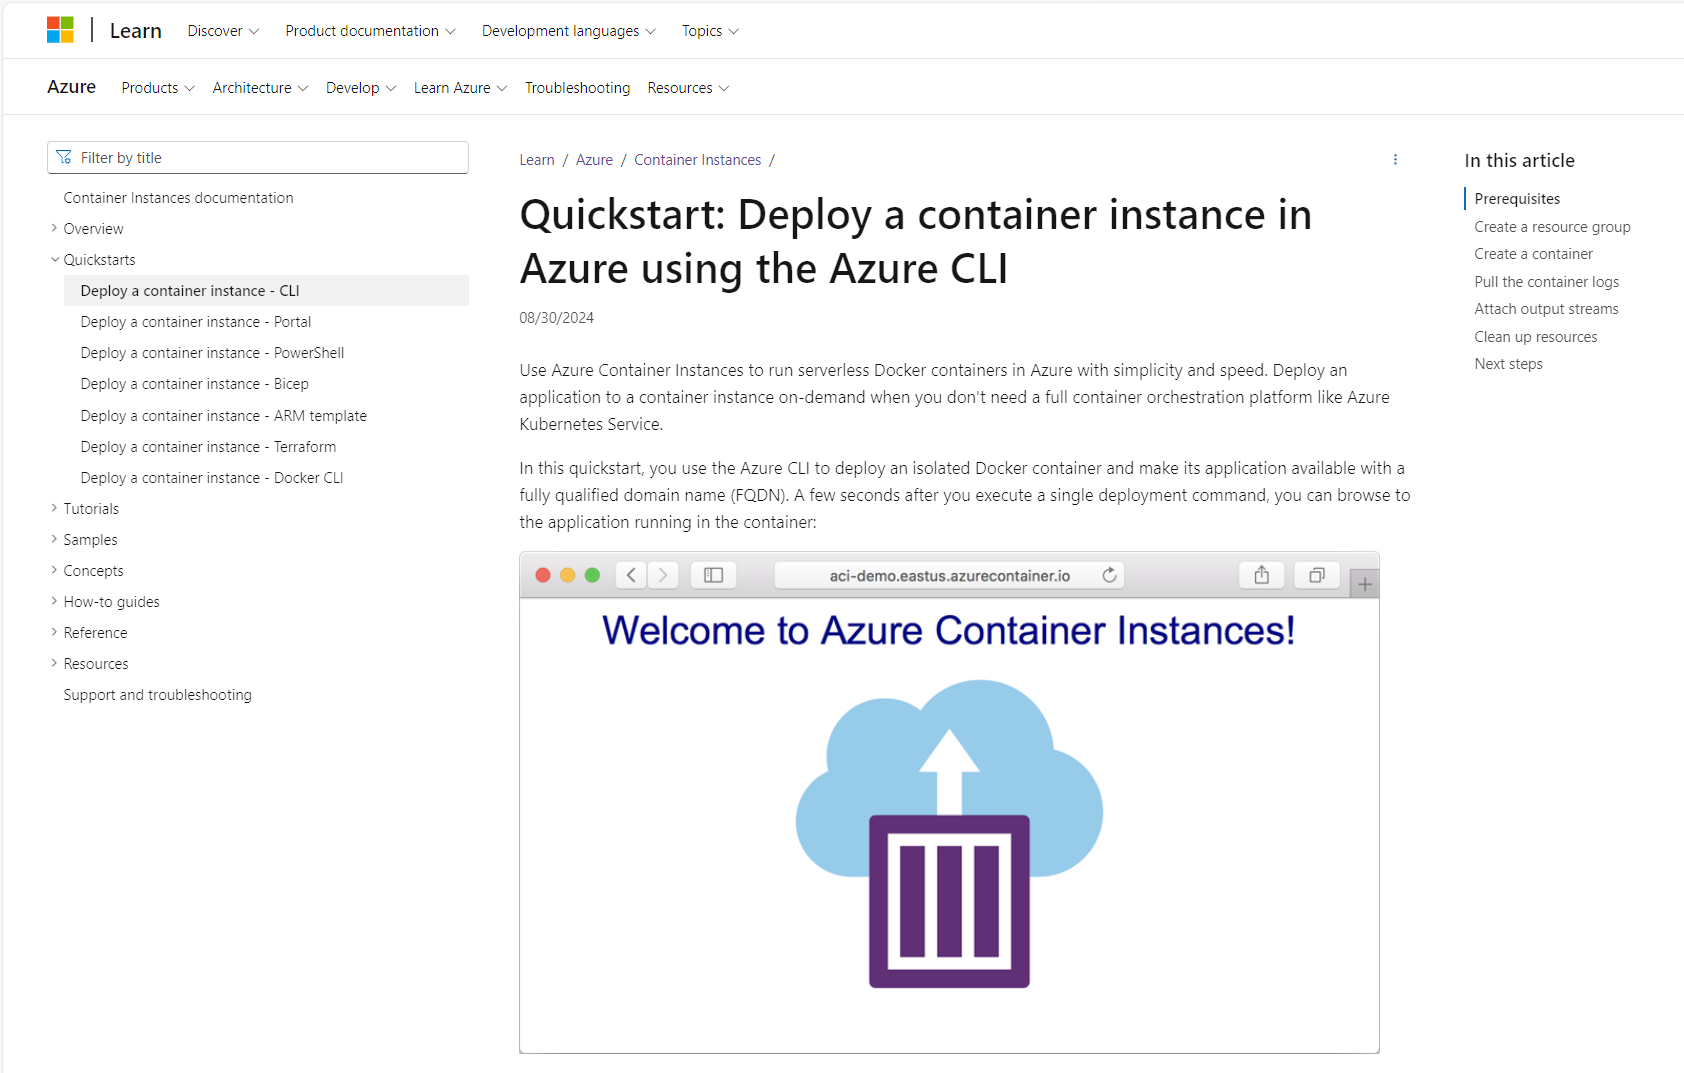Open the Development languages dropdown
The width and height of the screenshot is (1684, 1073).
click(x=567, y=31)
